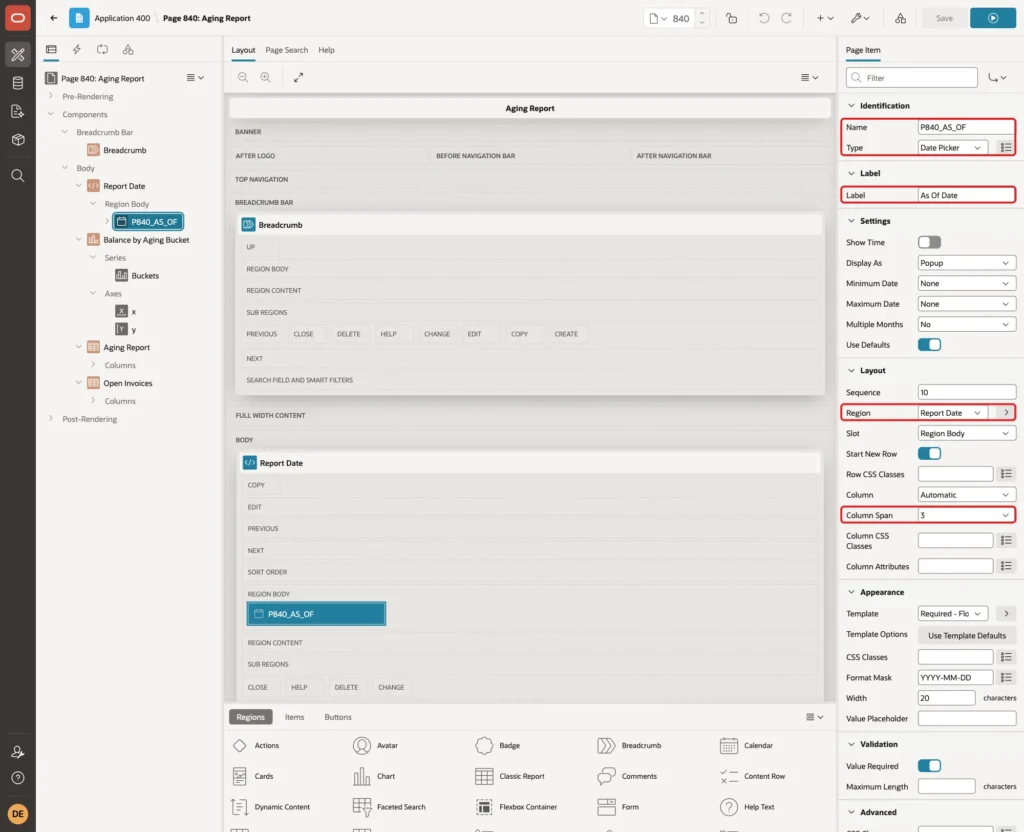
Task: Click the Format Mask input field
Action: [x=955, y=678]
